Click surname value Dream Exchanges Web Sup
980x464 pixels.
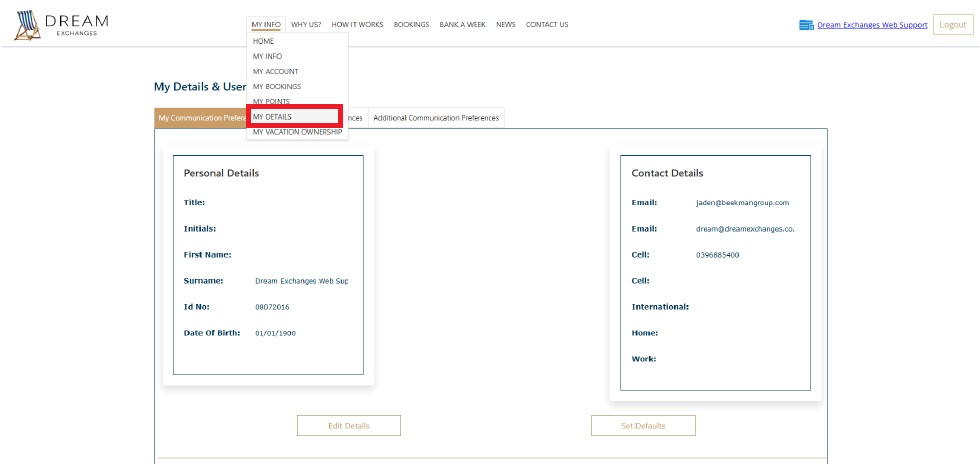(302, 281)
